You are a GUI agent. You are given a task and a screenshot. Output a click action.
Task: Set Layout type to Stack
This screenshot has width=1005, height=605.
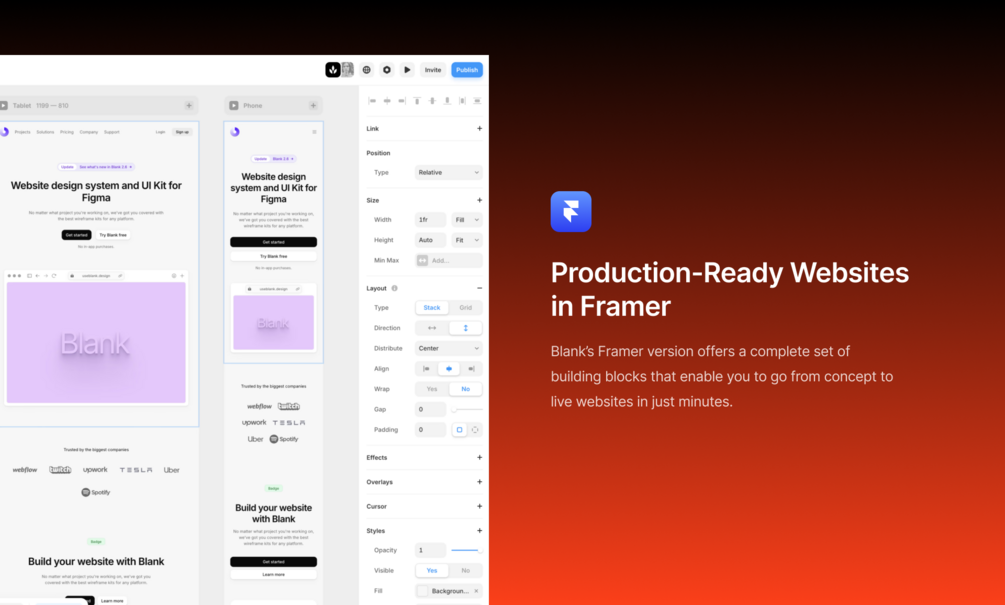pyautogui.click(x=432, y=308)
